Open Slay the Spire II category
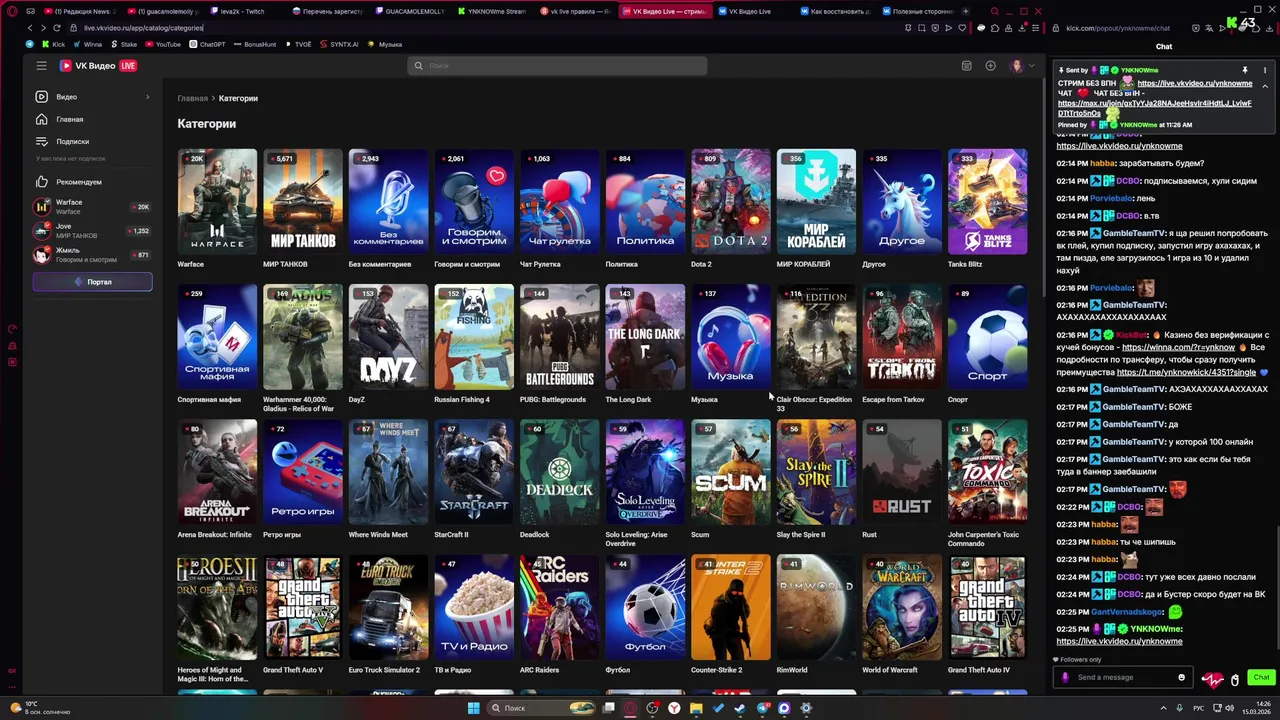 pos(816,472)
